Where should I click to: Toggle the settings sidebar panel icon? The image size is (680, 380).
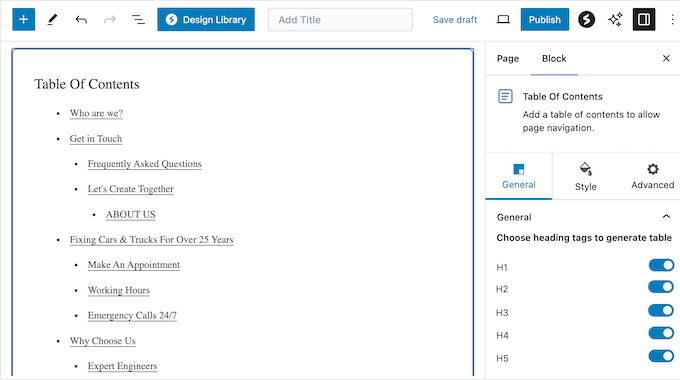pyautogui.click(x=644, y=20)
